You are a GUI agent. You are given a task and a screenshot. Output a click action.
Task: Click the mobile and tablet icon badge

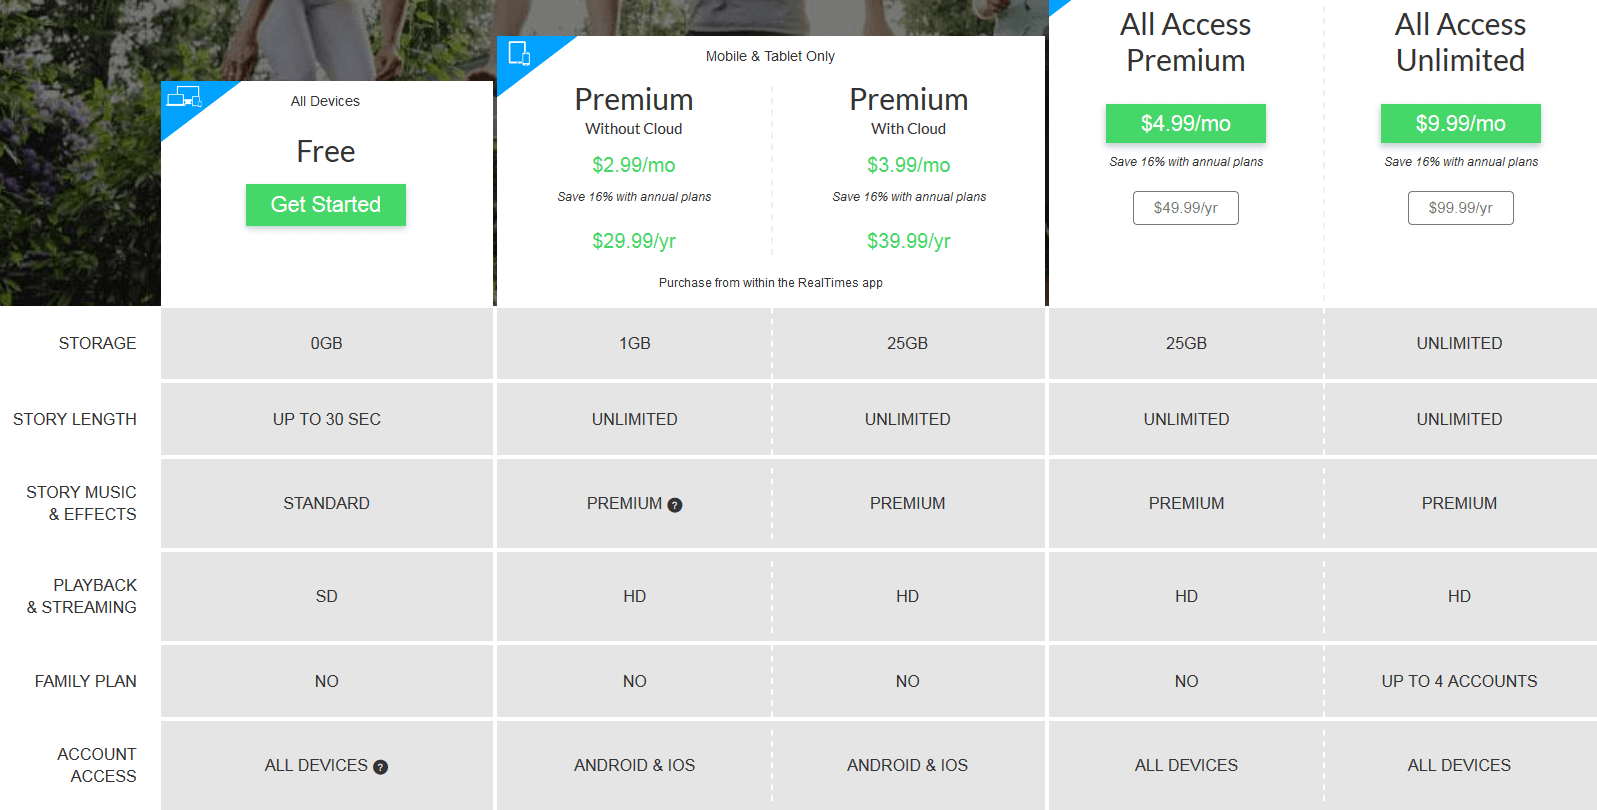[519, 53]
